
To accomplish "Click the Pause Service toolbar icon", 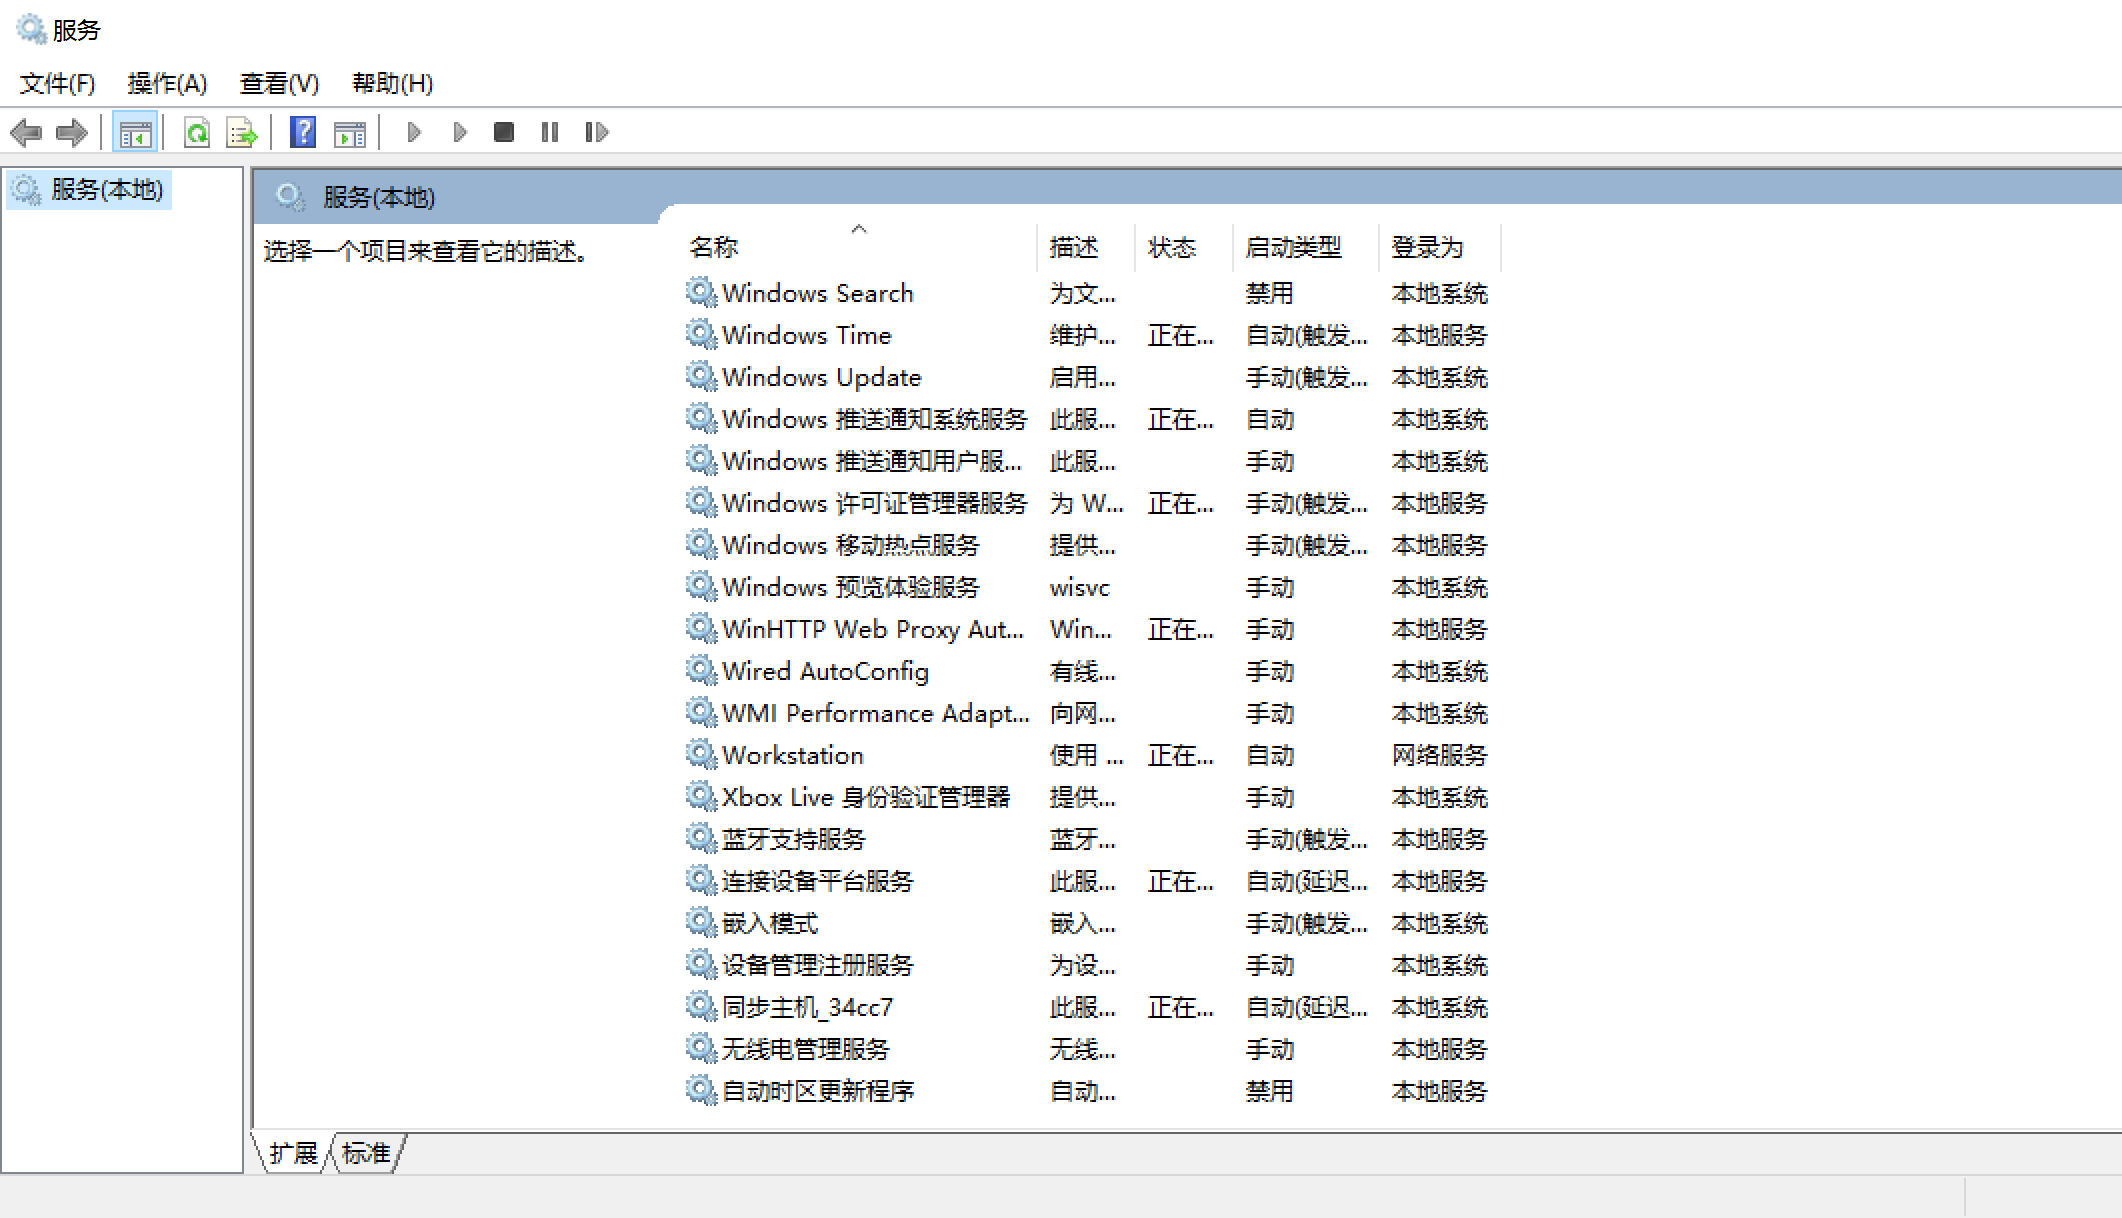I will [x=549, y=132].
